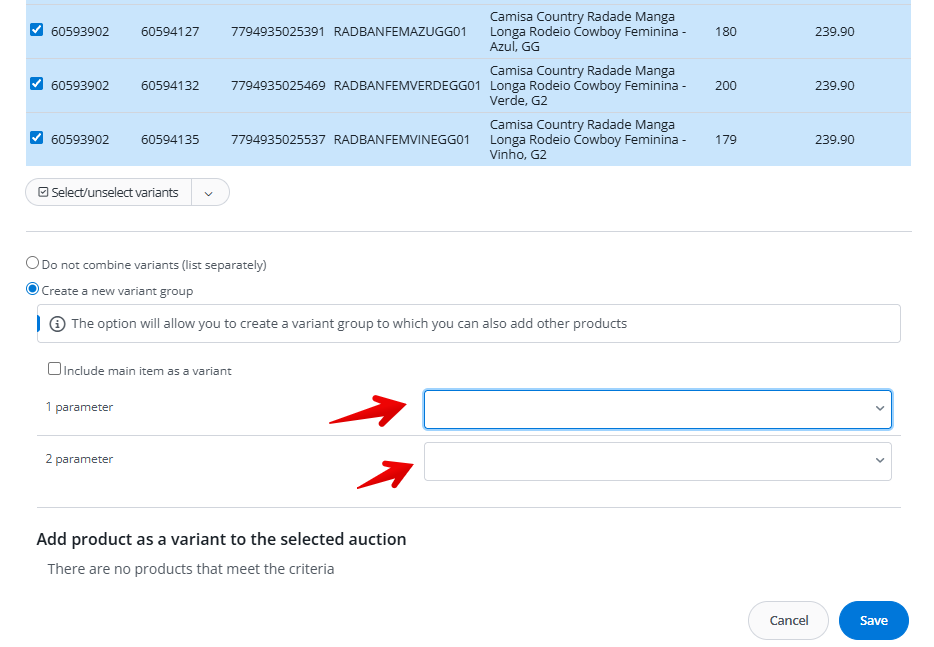Choose Create a new variant group
Screen dimensions: 934x647
tap(33, 289)
